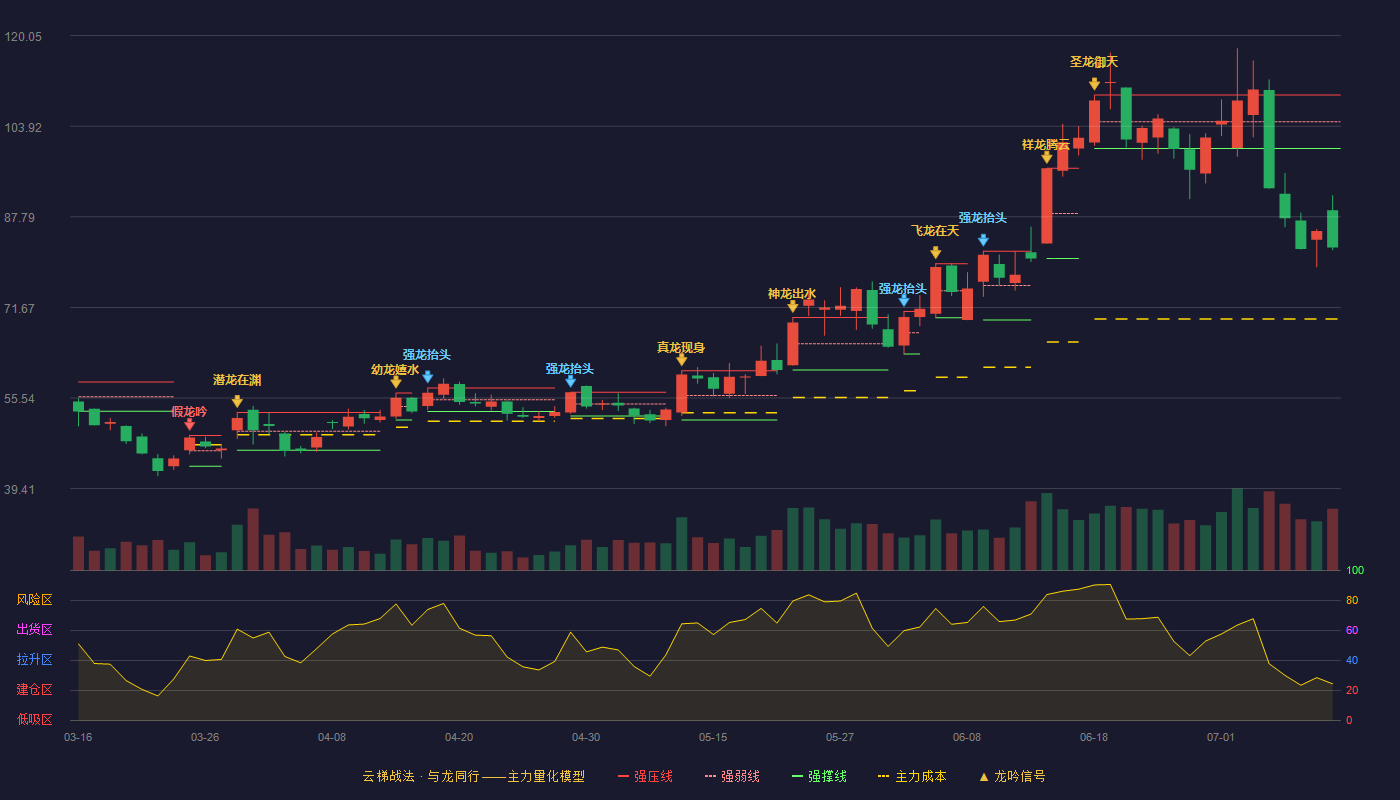Click the 05-27 date label

coord(840,737)
